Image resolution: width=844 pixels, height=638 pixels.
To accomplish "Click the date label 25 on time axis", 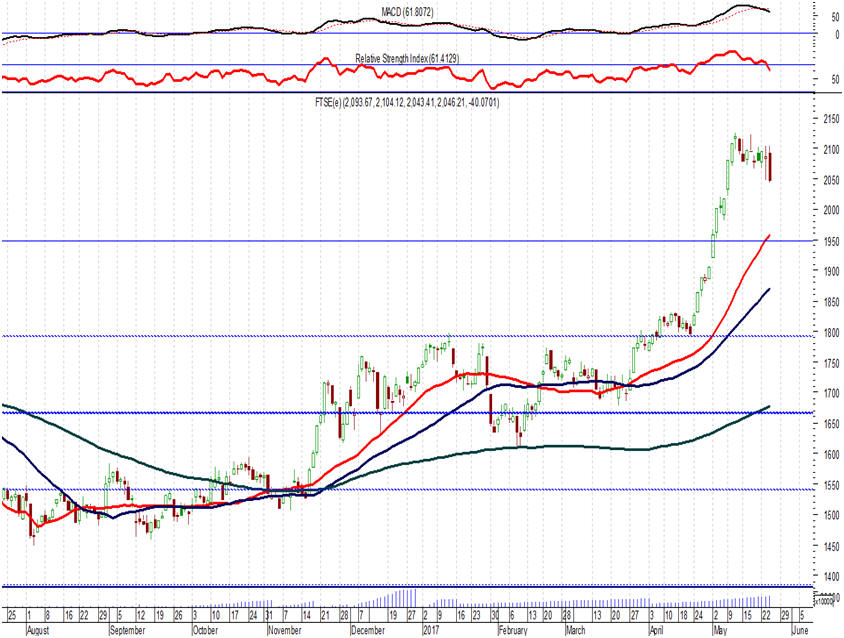I will click(12, 615).
